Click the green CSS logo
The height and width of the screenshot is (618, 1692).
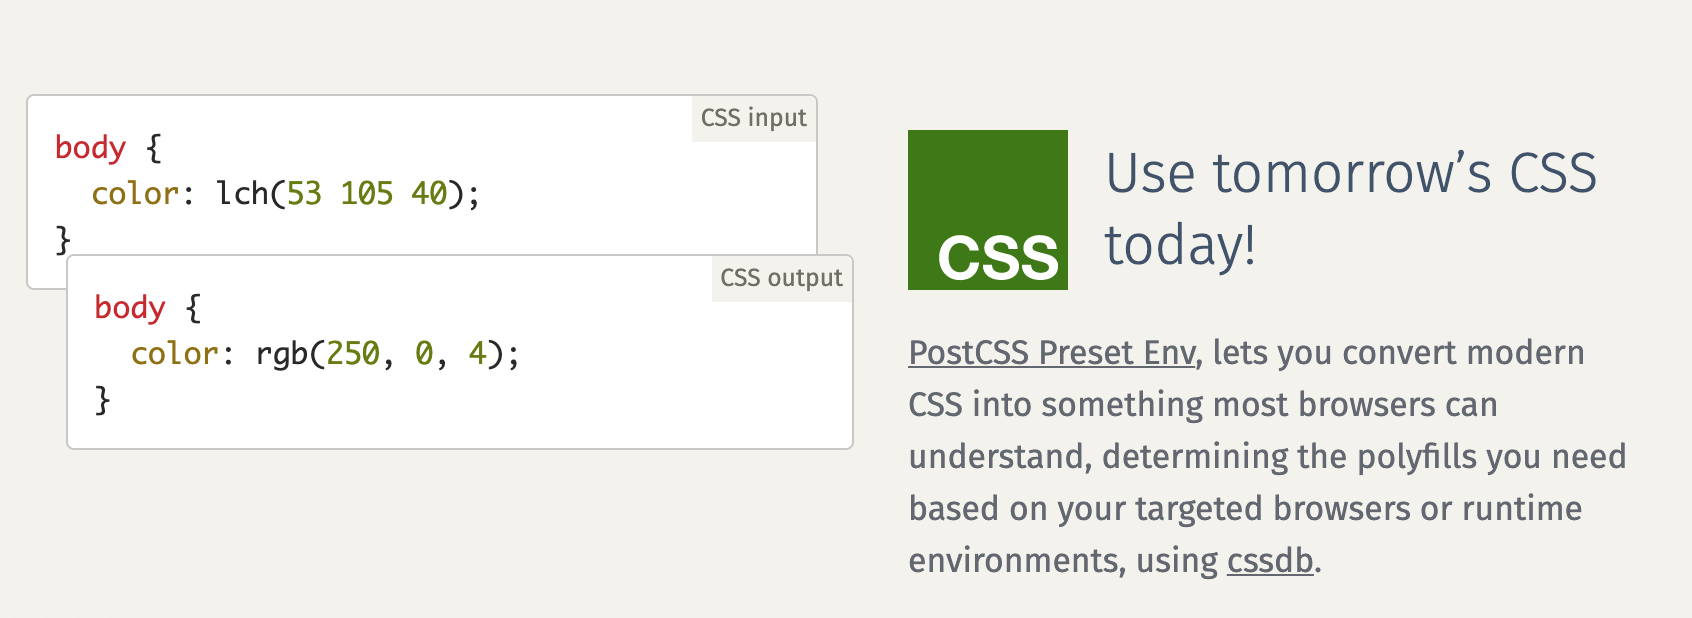(x=987, y=210)
